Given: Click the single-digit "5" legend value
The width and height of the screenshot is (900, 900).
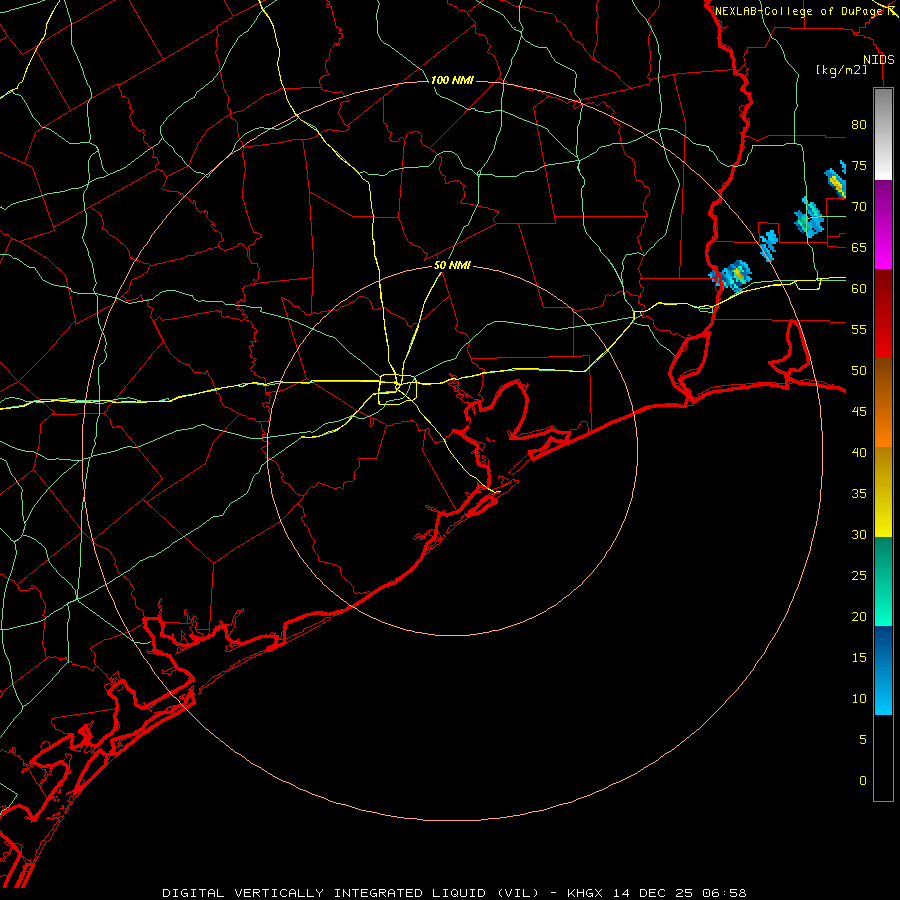Looking at the screenshot, I should click(x=863, y=740).
